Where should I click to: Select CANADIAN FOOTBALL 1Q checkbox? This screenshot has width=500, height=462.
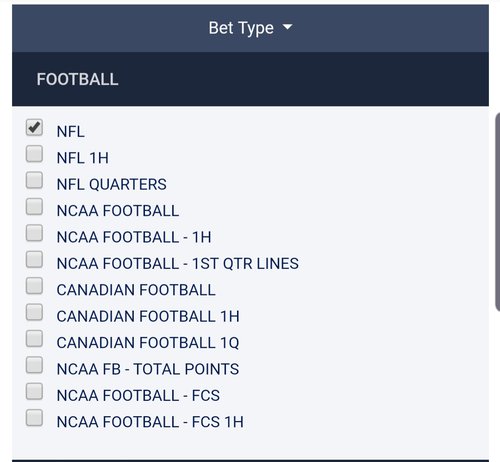coord(34,339)
